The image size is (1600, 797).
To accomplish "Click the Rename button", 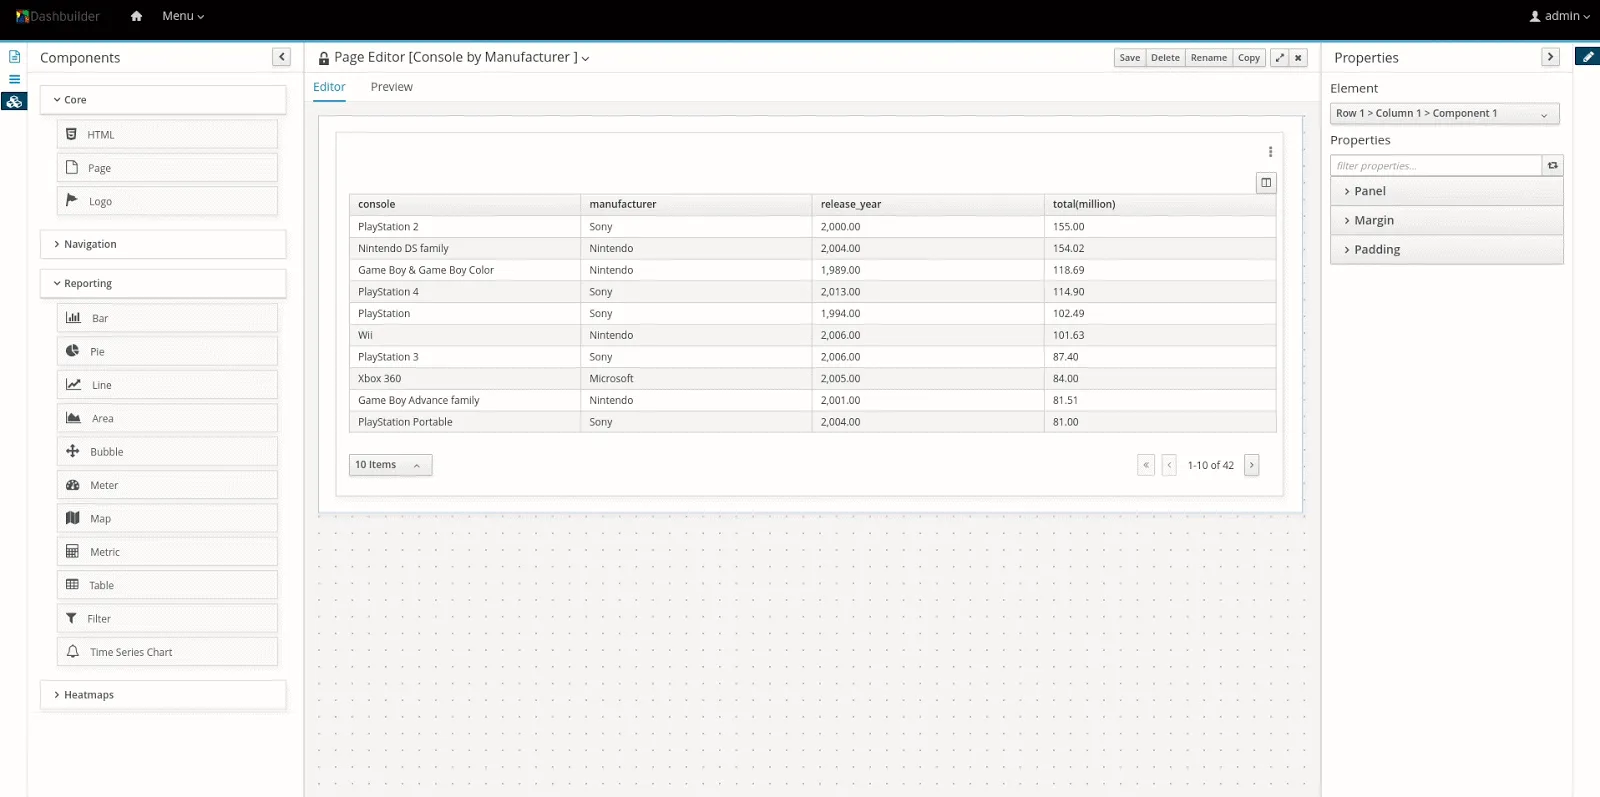I will pos(1208,58).
